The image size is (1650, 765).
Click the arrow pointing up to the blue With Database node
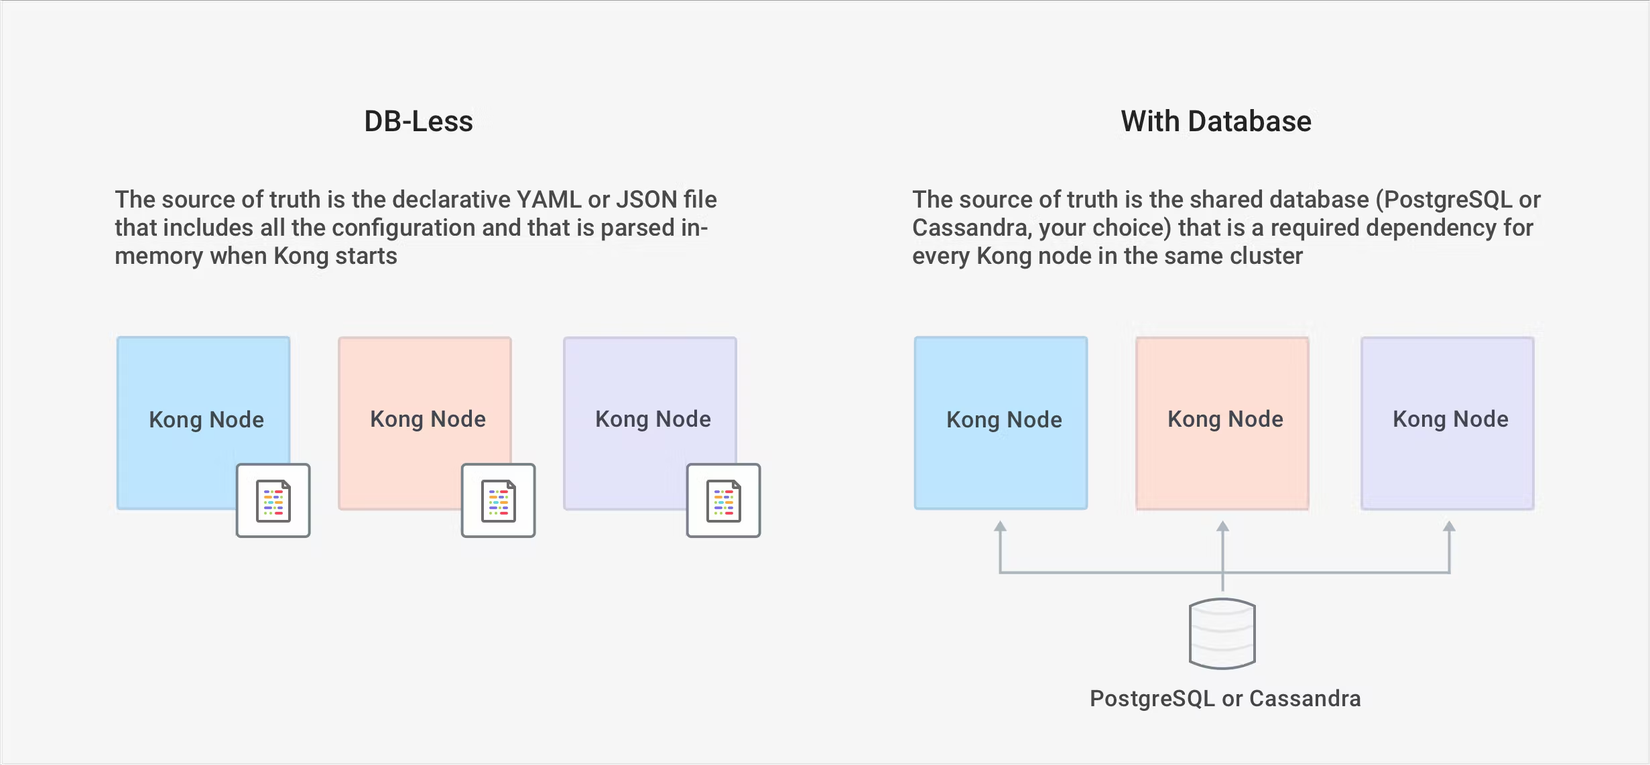coord(1000,528)
